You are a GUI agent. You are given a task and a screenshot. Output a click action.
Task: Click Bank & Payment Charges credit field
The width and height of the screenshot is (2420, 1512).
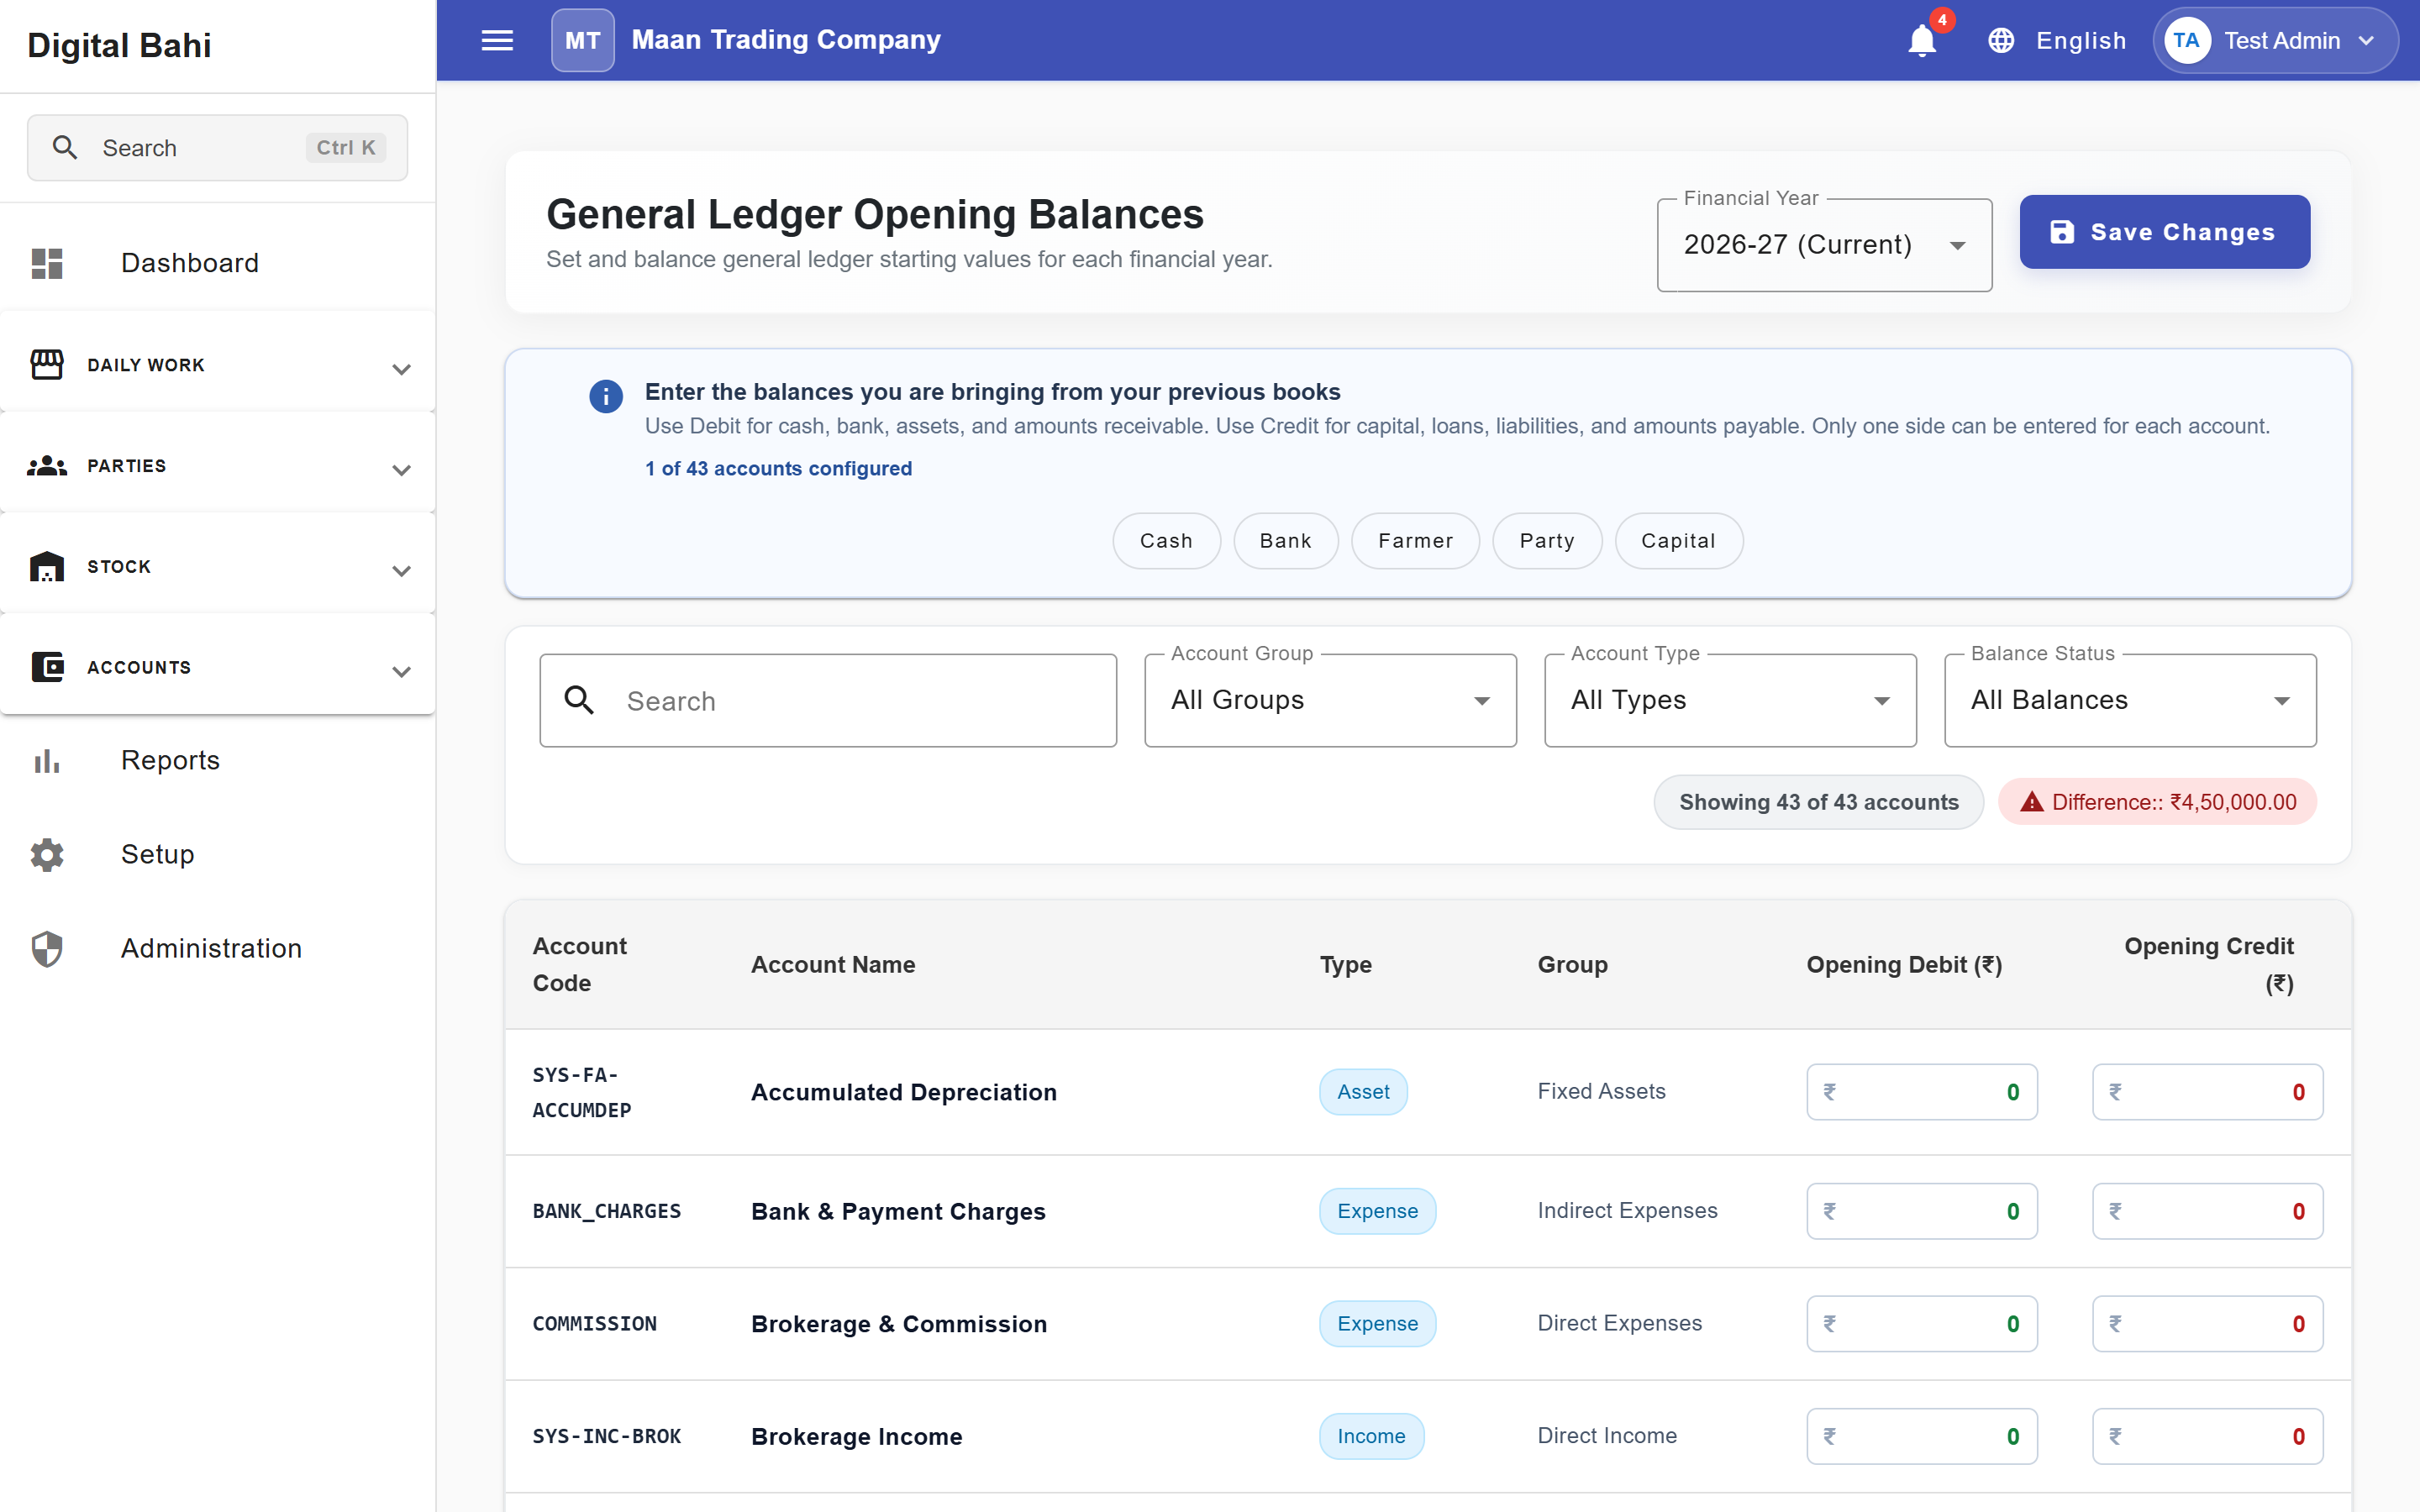point(2207,1211)
